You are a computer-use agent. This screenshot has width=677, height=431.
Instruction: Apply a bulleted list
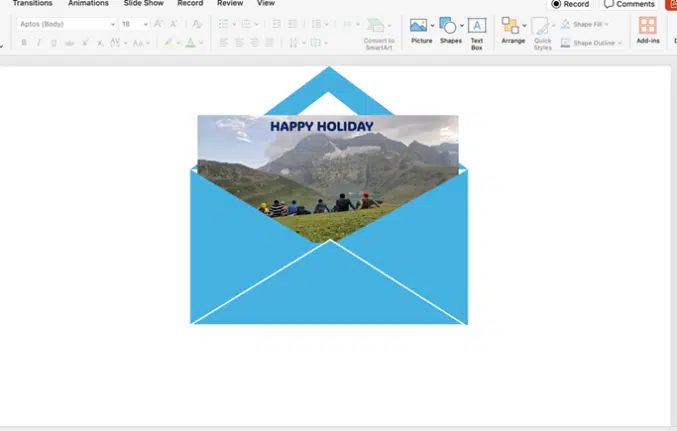223,24
